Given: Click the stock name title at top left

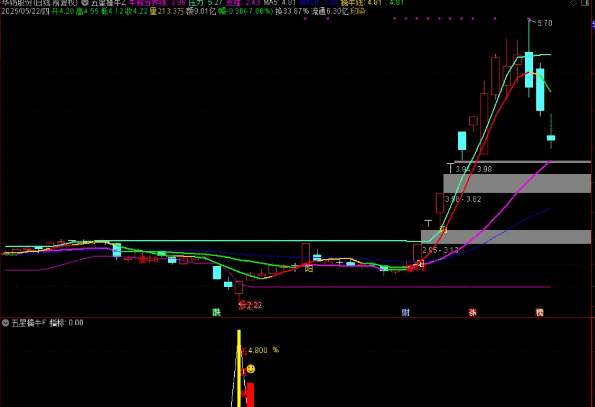Looking at the screenshot, I should click(39, 3).
